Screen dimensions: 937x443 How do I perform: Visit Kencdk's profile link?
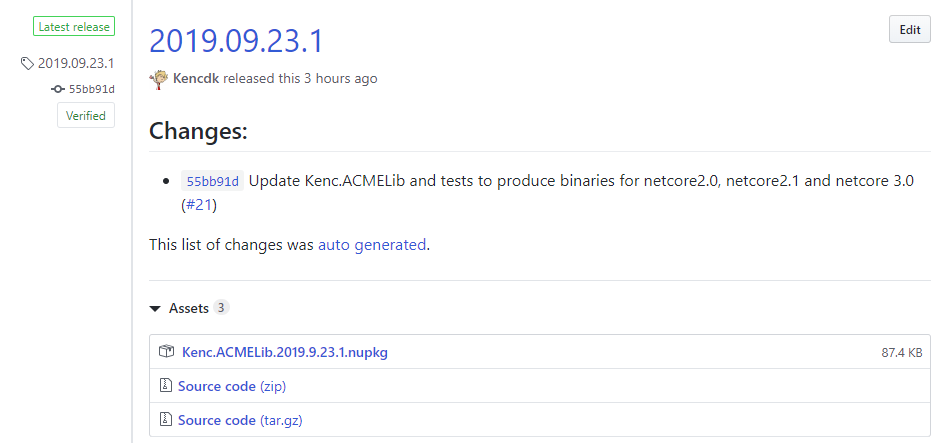click(197, 78)
